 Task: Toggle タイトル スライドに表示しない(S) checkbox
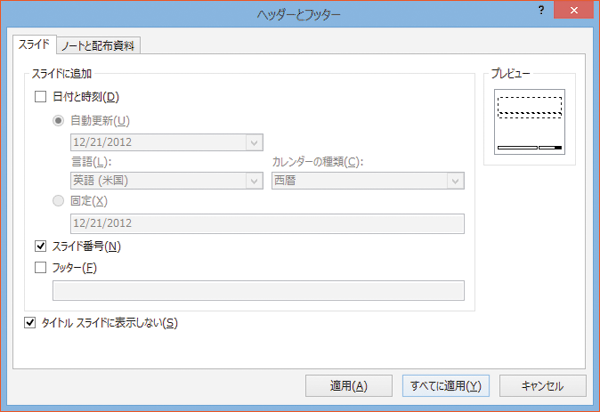pos(30,322)
